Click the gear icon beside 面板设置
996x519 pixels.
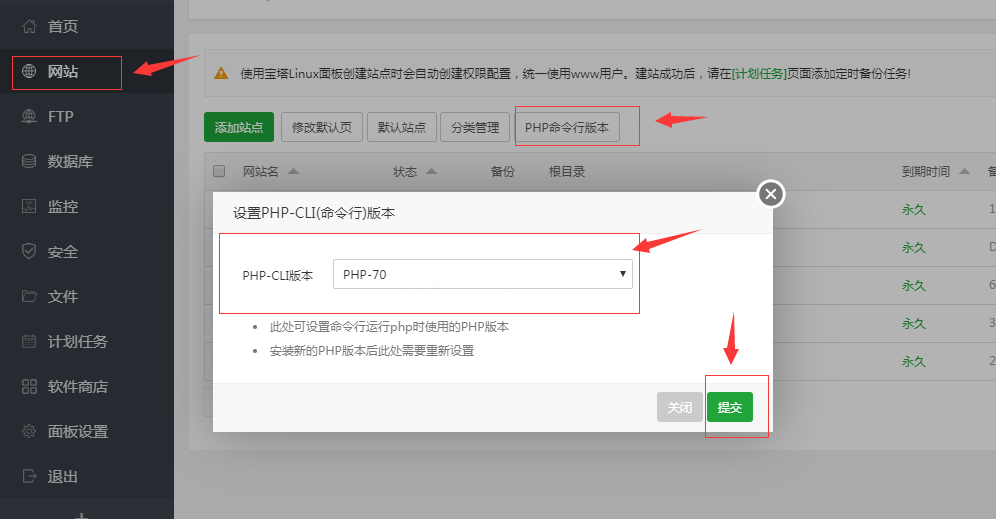pos(29,431)
